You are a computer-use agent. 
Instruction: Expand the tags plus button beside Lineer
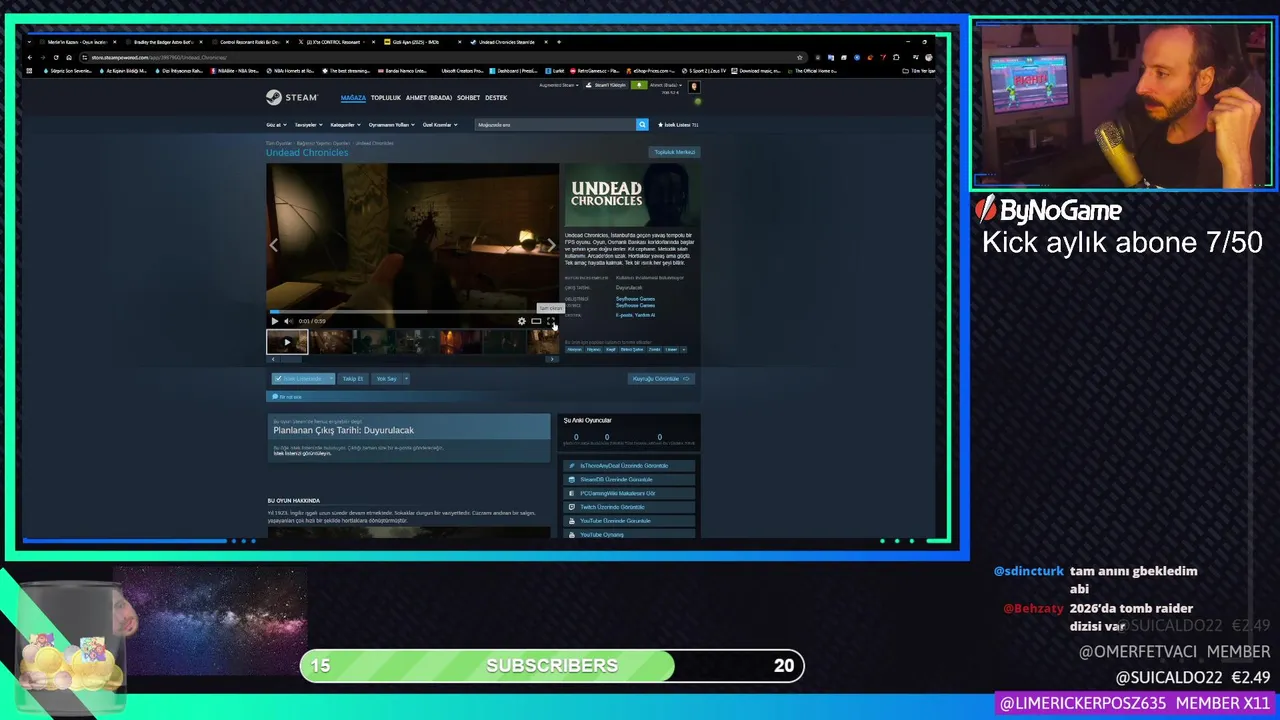685,350
